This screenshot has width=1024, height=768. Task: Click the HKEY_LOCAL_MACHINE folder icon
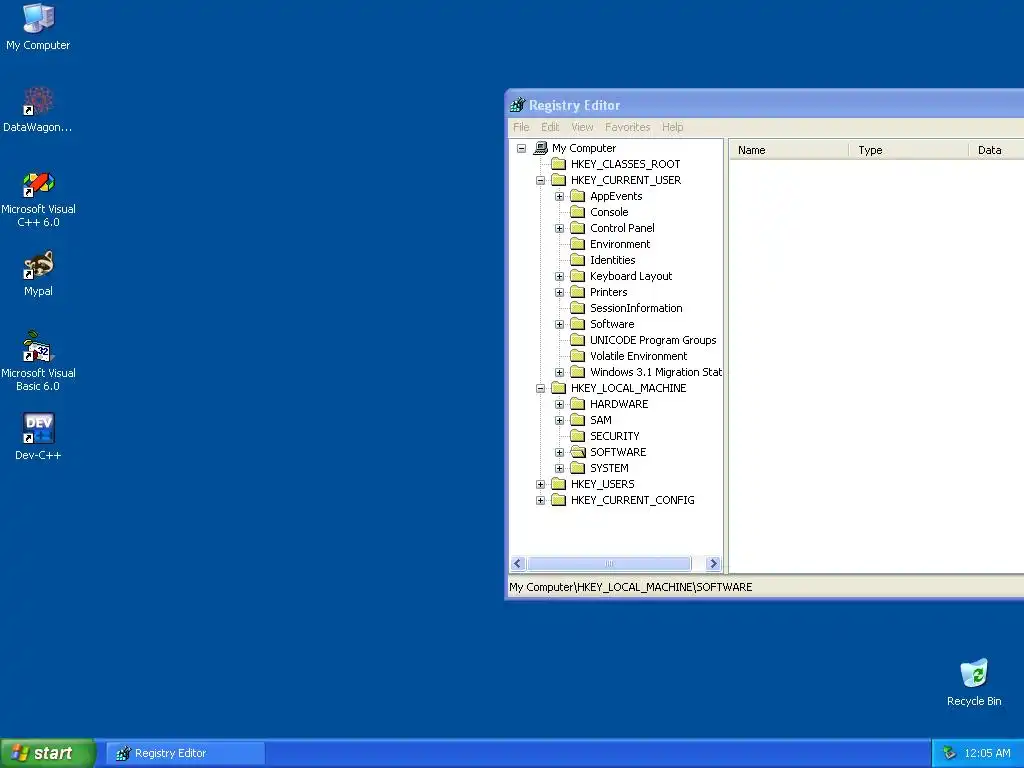click(558, 388)
